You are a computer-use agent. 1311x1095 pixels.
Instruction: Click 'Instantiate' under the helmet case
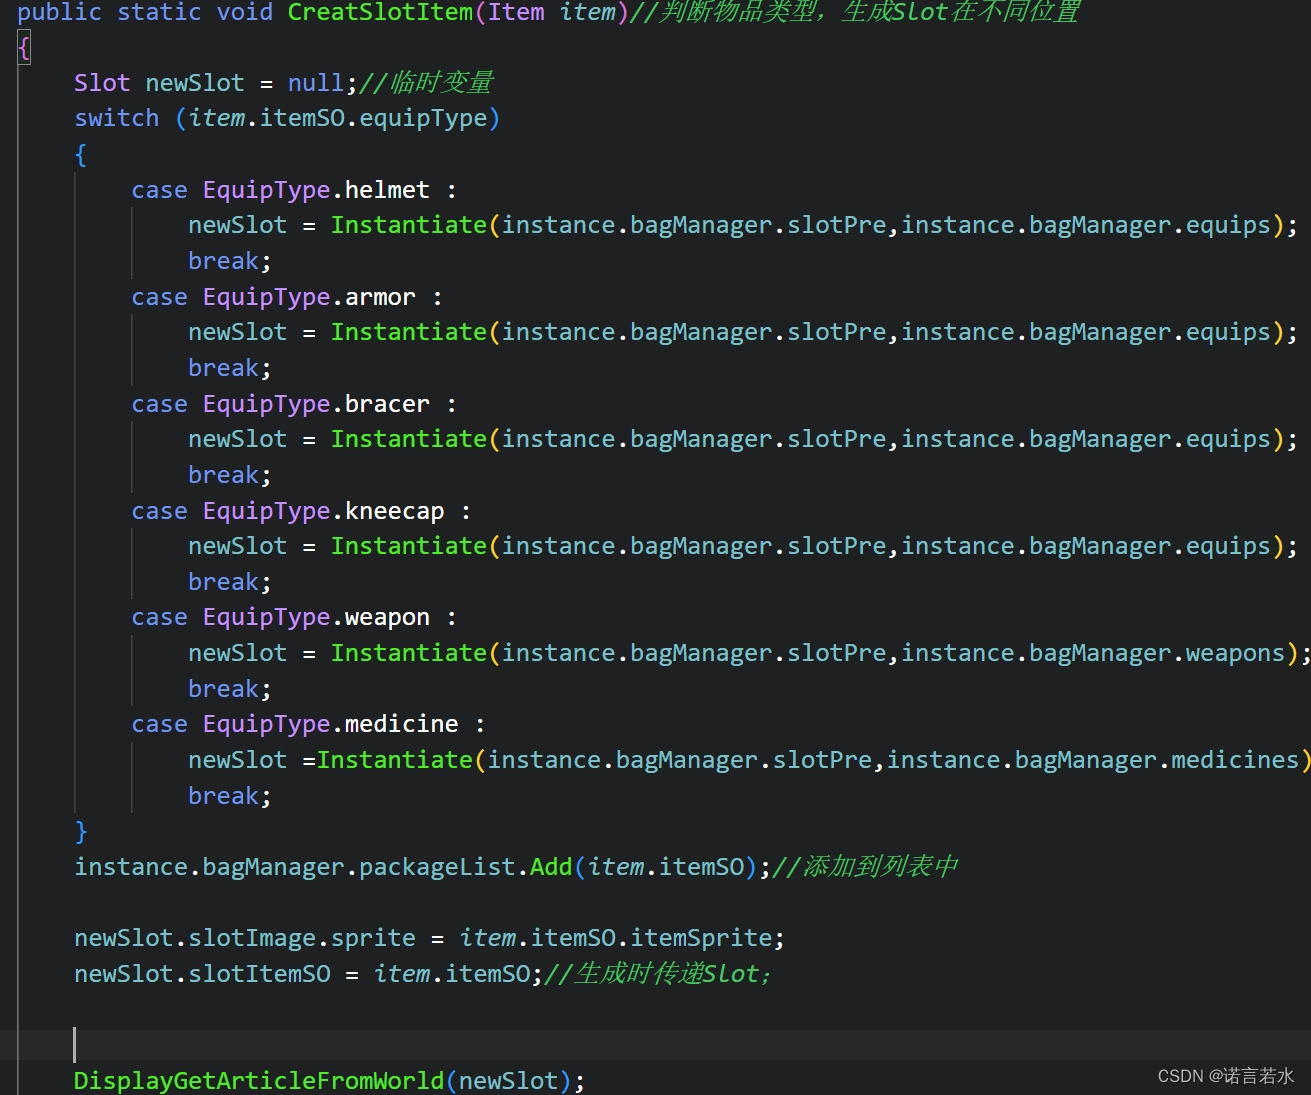(x=409, y=225)
